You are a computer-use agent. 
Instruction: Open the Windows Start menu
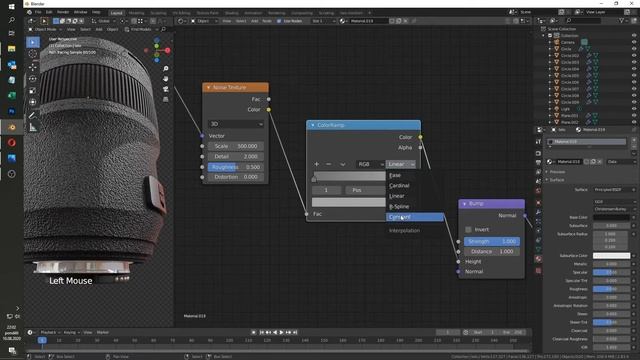point(11,7)
